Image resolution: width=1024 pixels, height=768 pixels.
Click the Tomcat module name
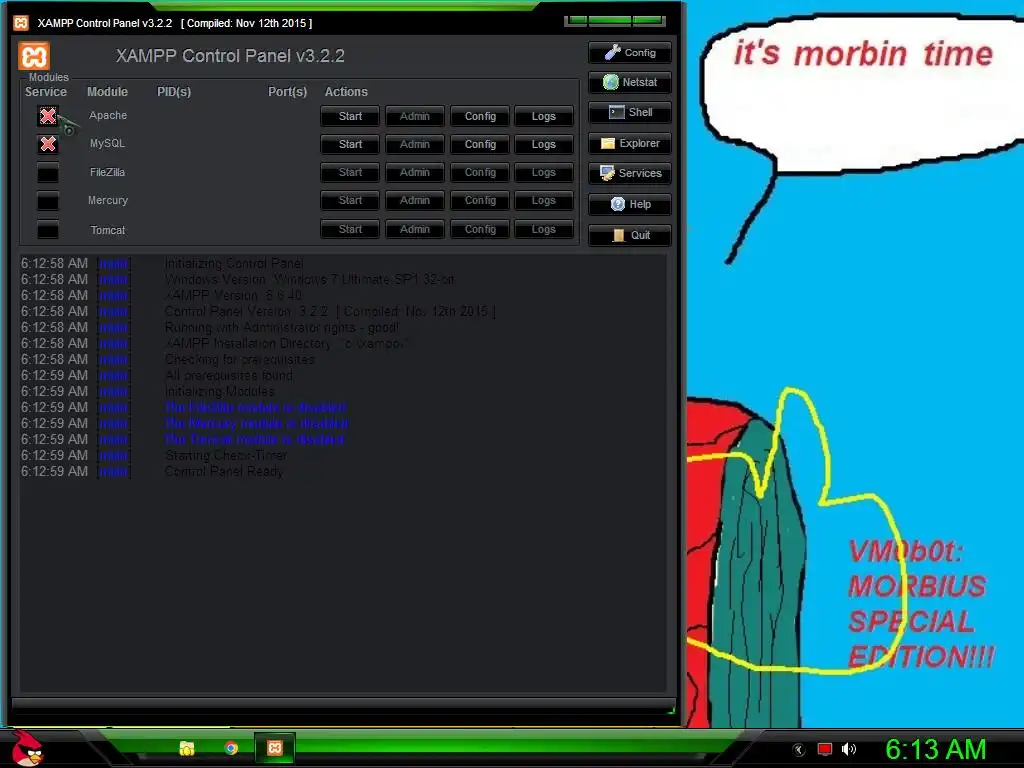coord(108,230)
